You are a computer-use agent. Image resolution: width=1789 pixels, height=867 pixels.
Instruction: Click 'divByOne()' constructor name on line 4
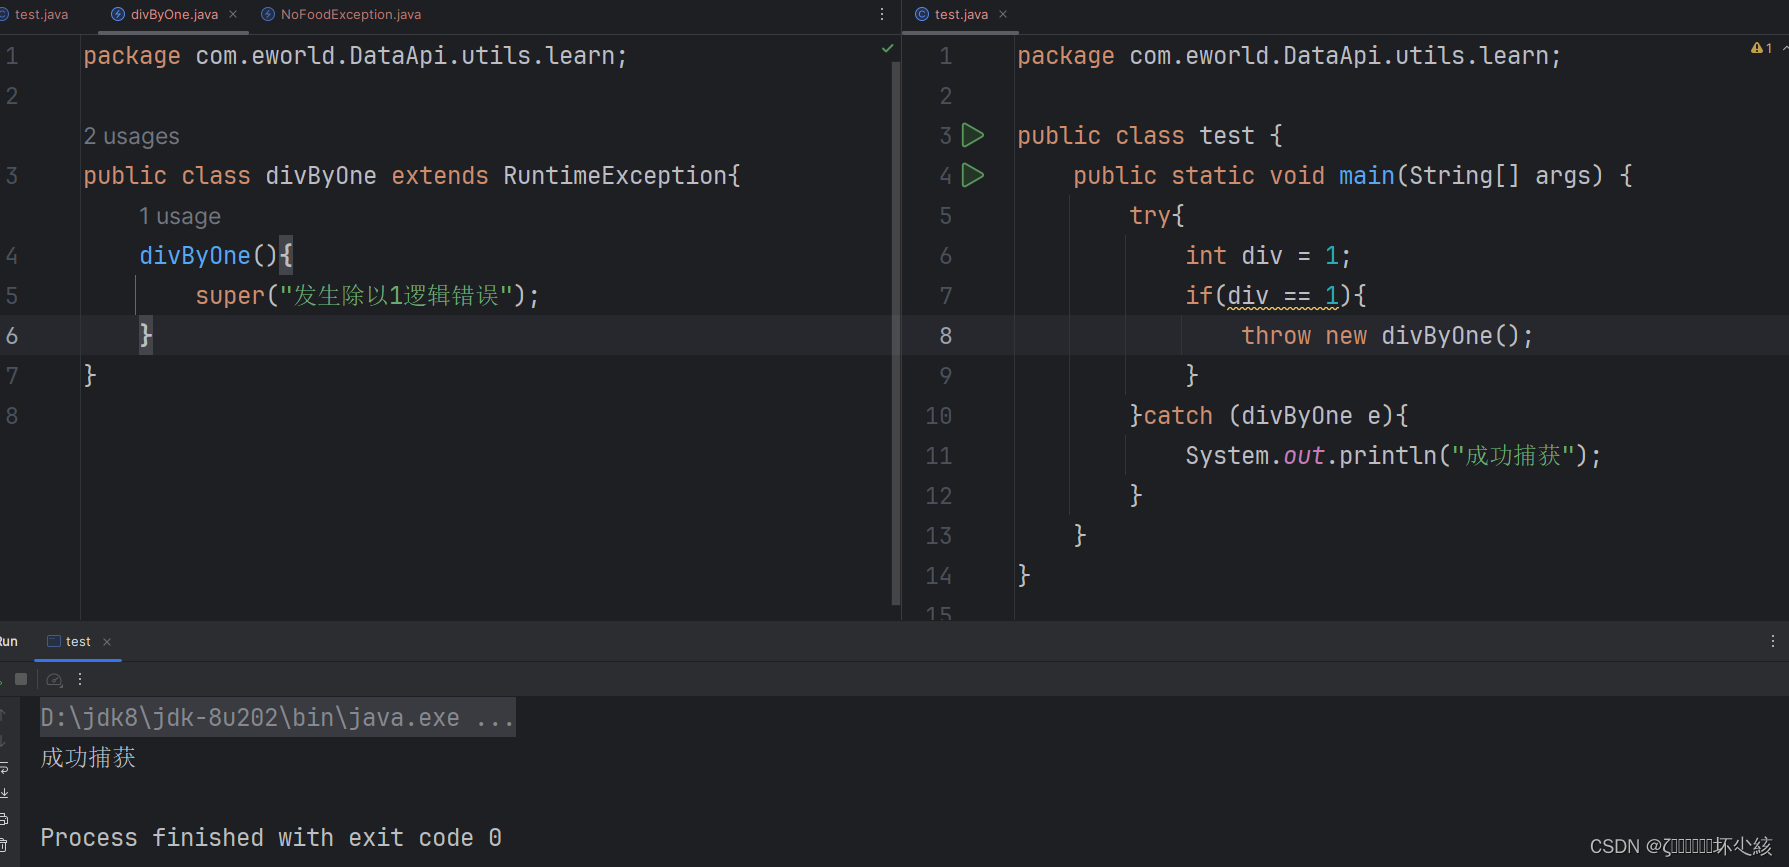(208, 256)
